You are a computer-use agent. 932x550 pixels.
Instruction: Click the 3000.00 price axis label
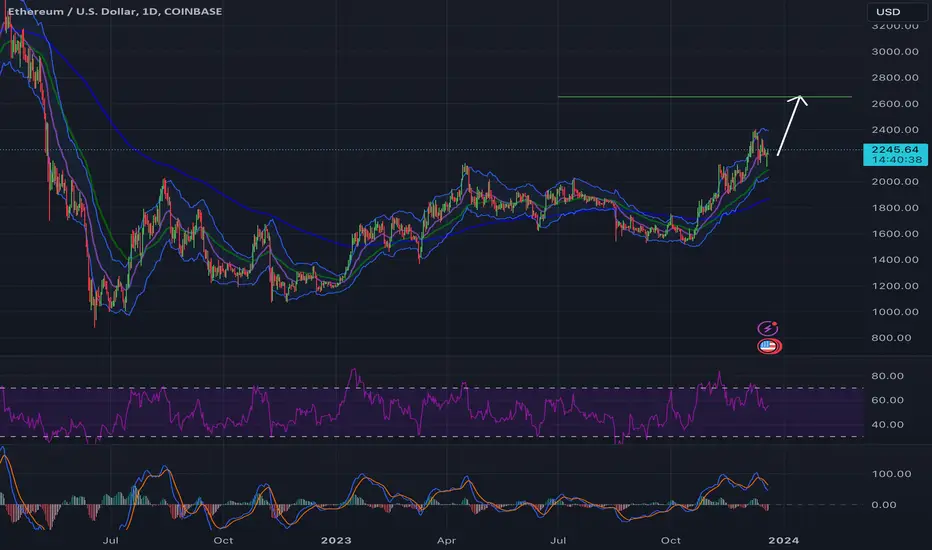tap(895, 52)
